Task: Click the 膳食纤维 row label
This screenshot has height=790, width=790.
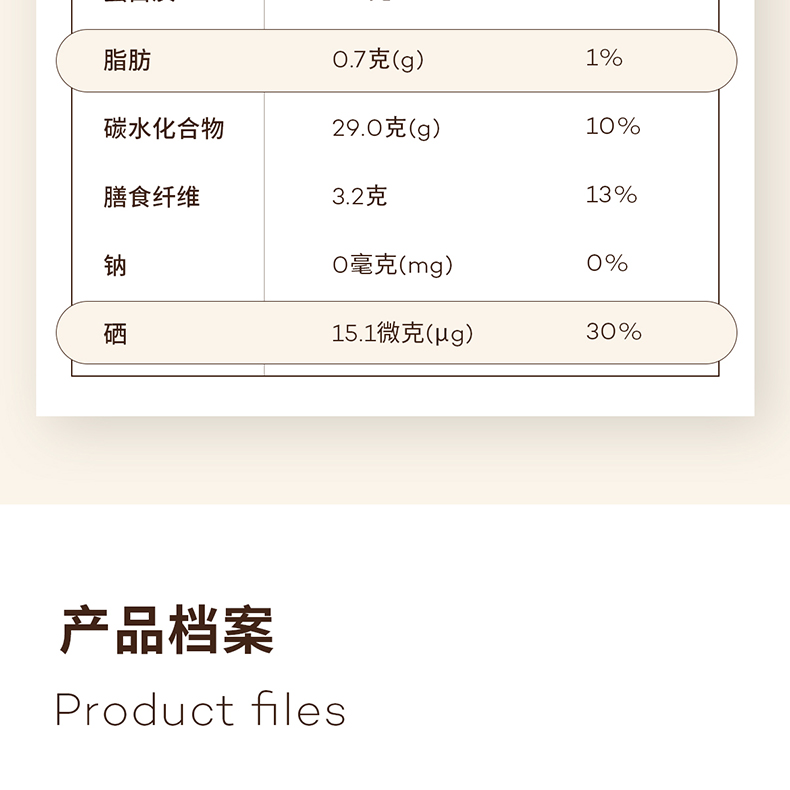Action: [151, 197]
